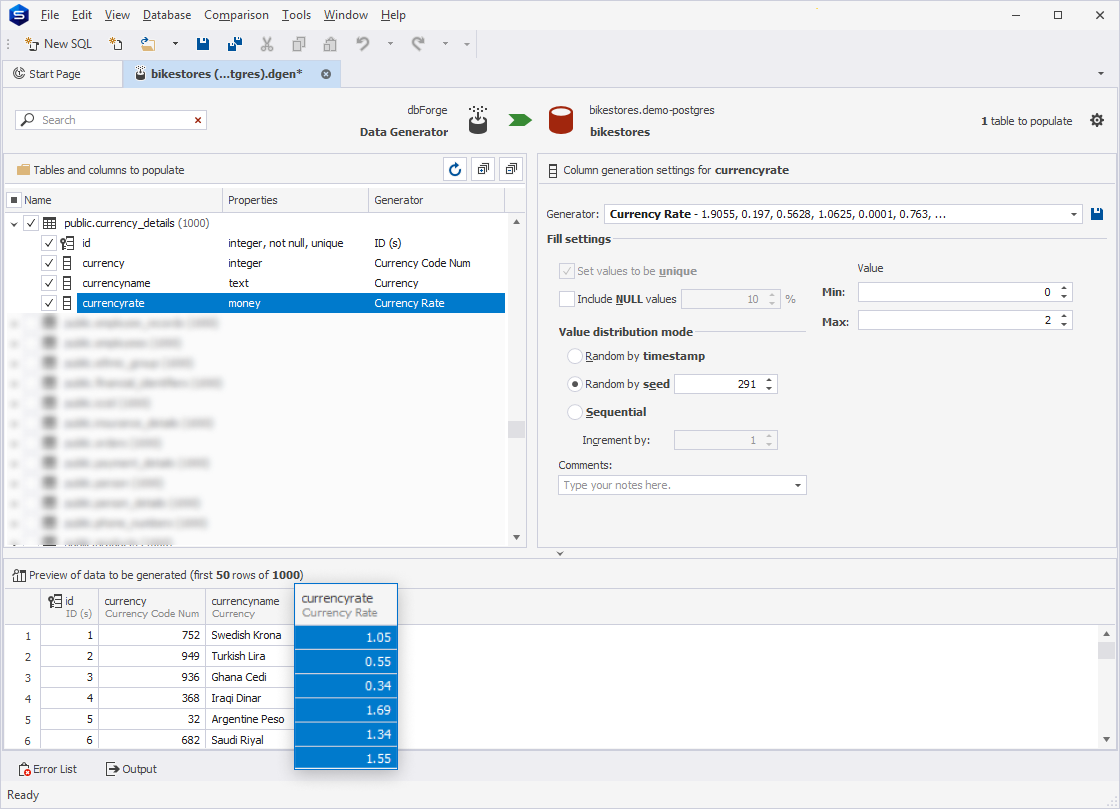
Task: Click the Properties column header
Action: coord(295,200)
